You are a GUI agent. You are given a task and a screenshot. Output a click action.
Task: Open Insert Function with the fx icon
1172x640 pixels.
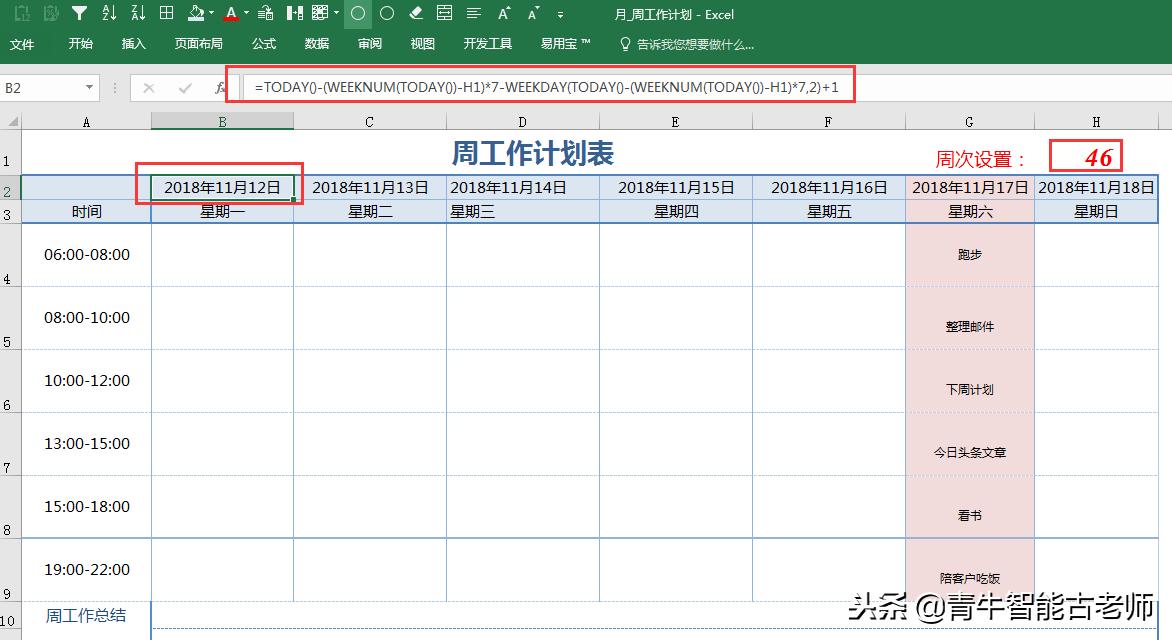220,86
